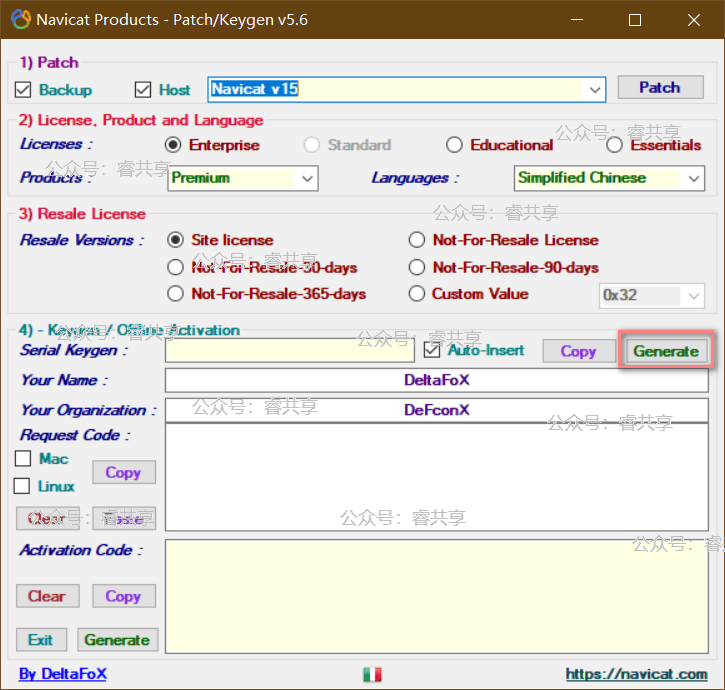Clear the activation code

coord(48,596)
